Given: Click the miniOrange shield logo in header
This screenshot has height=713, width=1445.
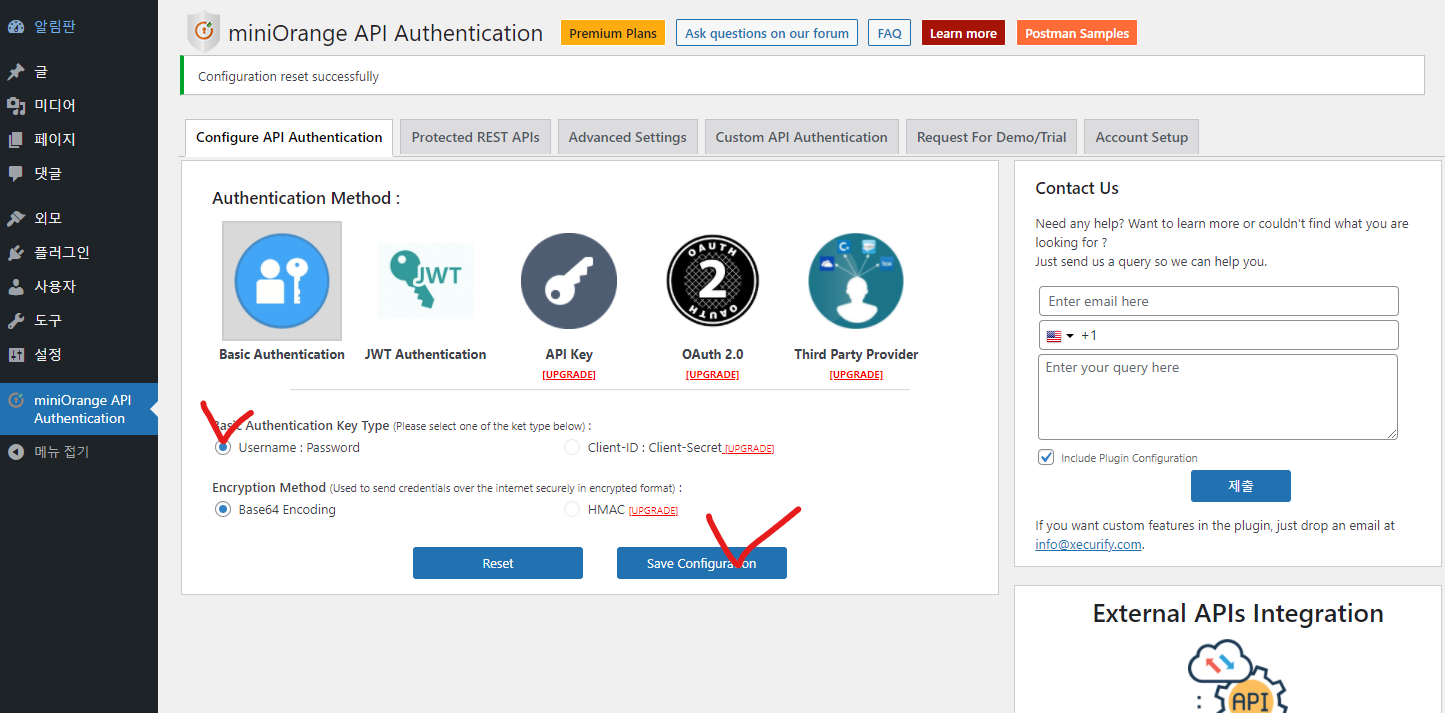Looking at the screenshot, I should point(203,32).
